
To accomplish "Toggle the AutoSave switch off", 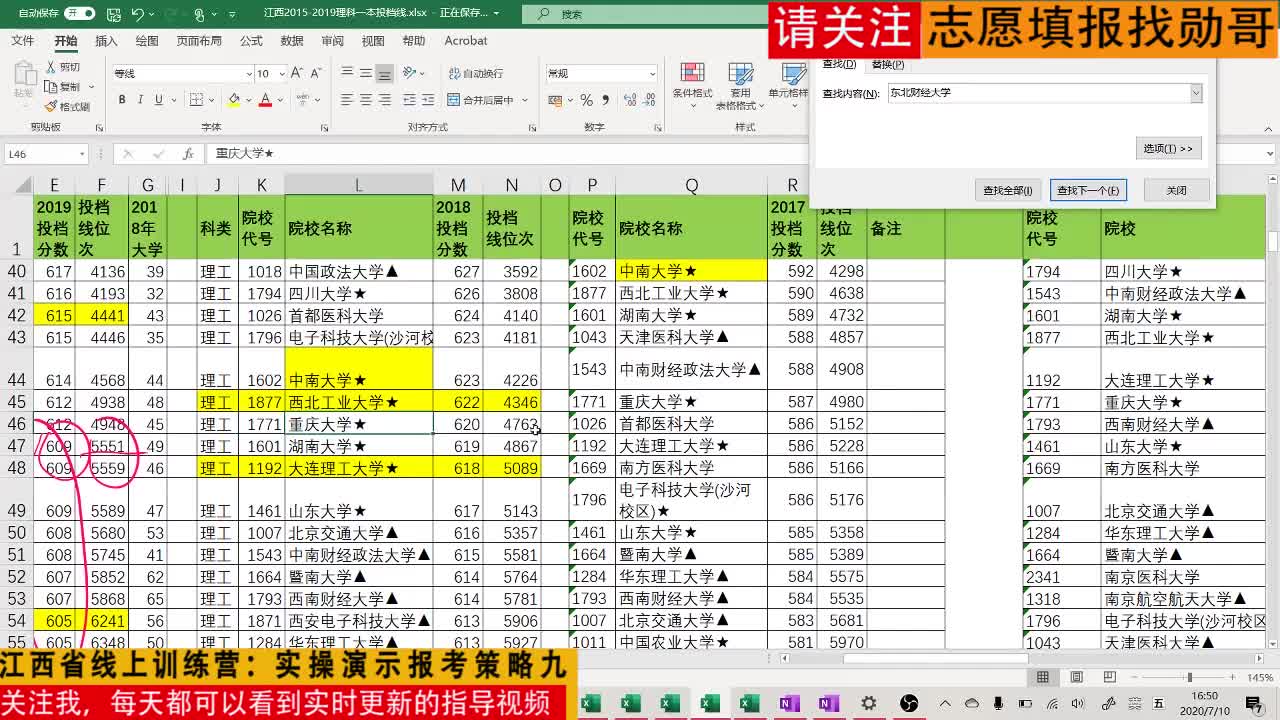I will tap(79, 14).
